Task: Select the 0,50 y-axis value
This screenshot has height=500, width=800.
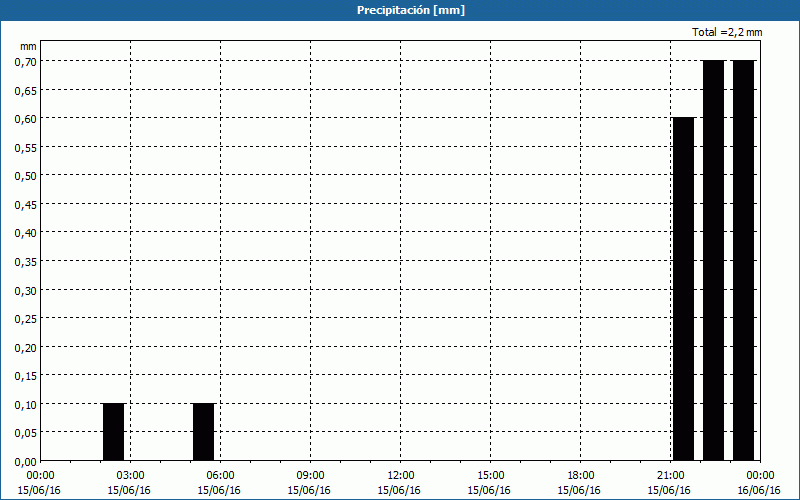Action: (26, 176)
